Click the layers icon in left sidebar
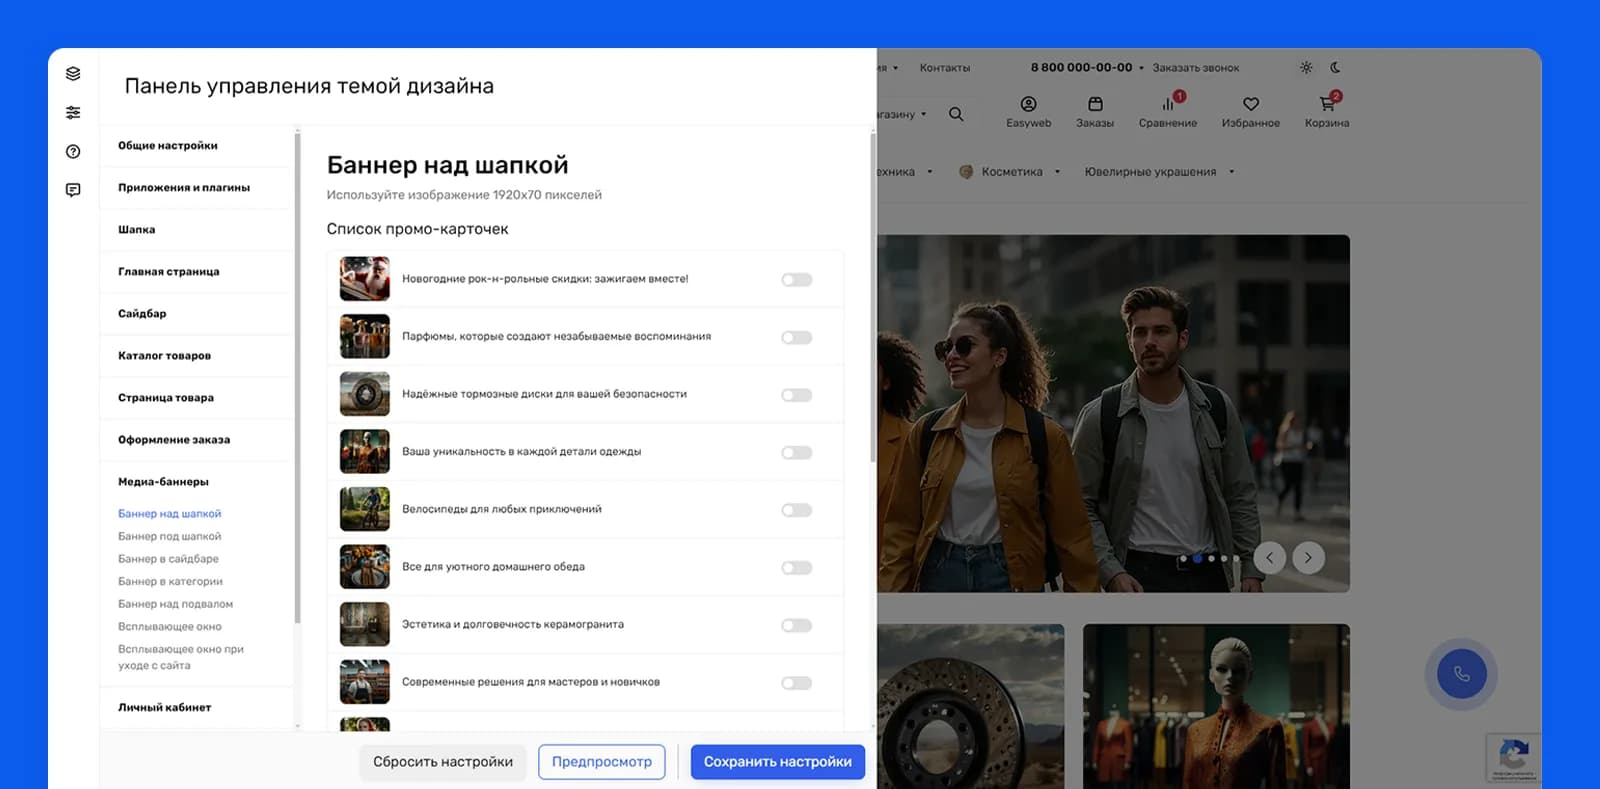The height and width of the screenshot is (789, 1600). pyautogui.click(x=73, y=74)
